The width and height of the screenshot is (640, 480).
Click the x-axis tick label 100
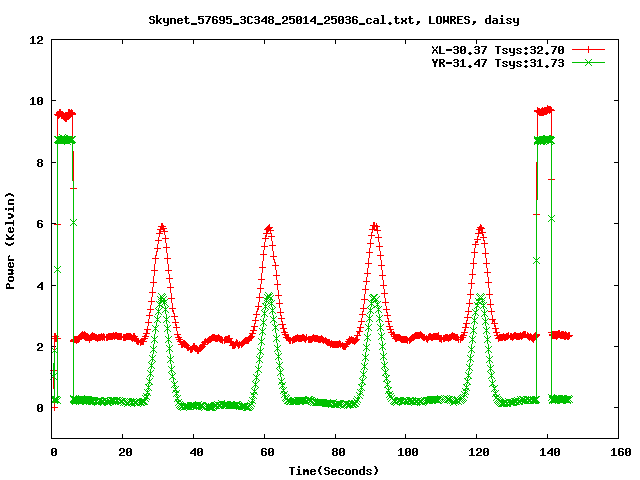(408, 452)
